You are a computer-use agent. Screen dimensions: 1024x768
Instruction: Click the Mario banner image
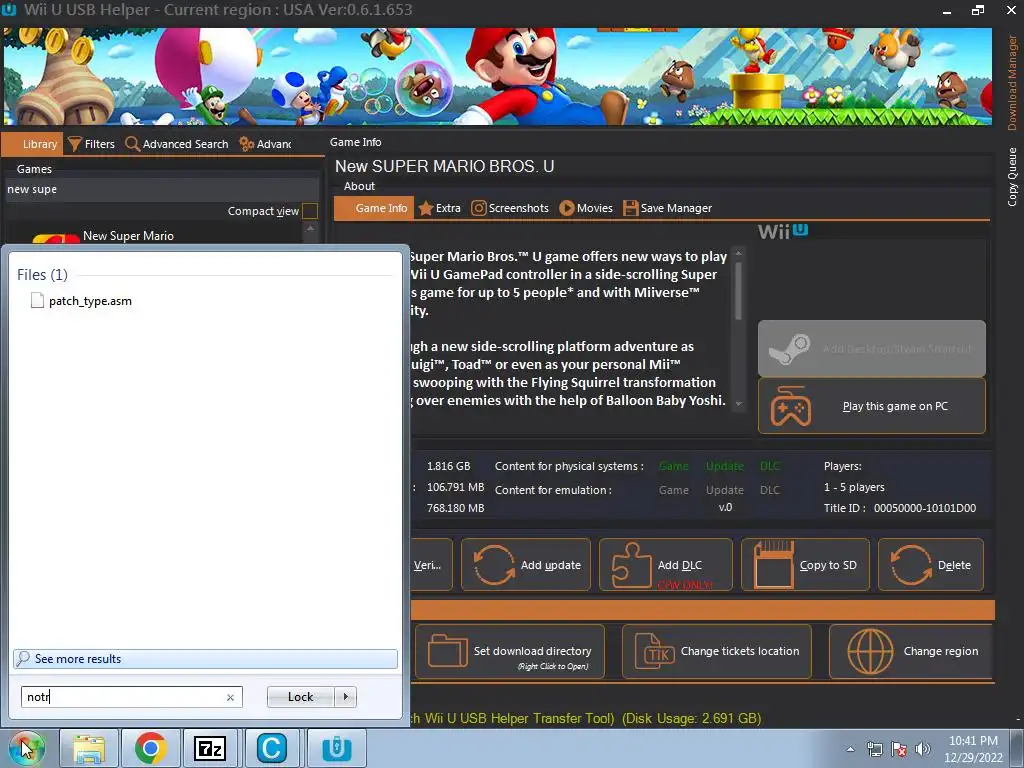(498, 76)
